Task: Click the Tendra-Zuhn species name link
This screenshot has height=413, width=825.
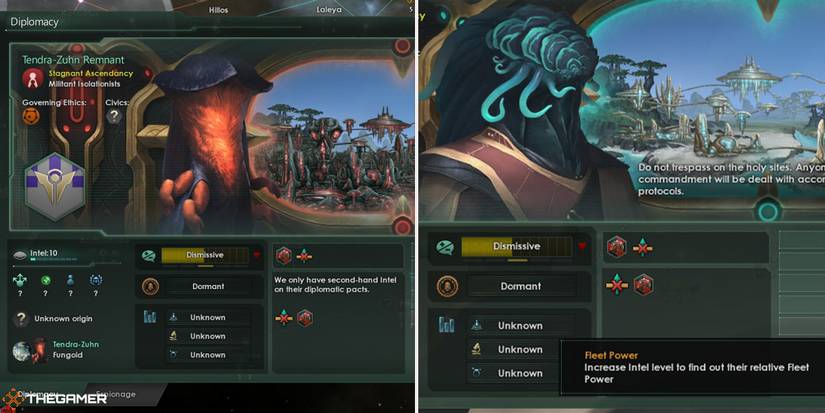Action: [x=76, y=344]
